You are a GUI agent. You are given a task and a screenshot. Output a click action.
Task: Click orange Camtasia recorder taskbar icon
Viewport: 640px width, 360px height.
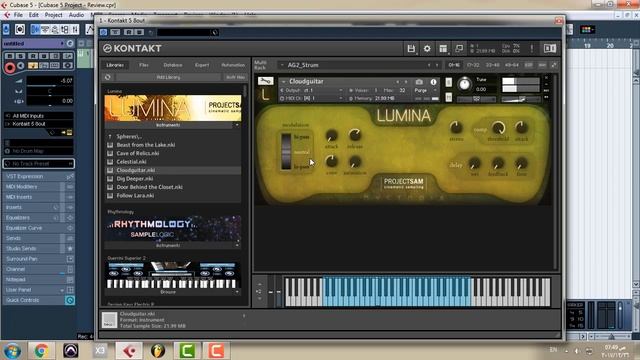point(216,351)
